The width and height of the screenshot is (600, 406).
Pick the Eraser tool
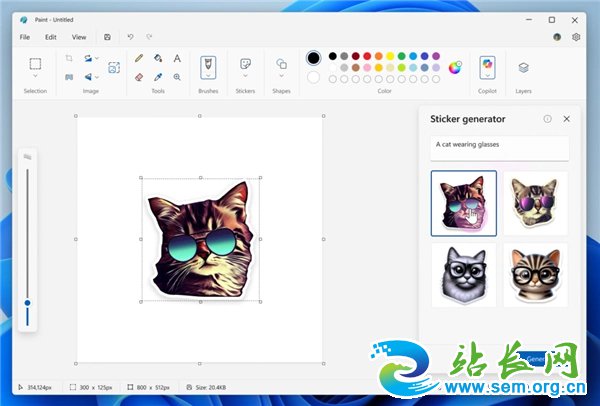point(139,76)
